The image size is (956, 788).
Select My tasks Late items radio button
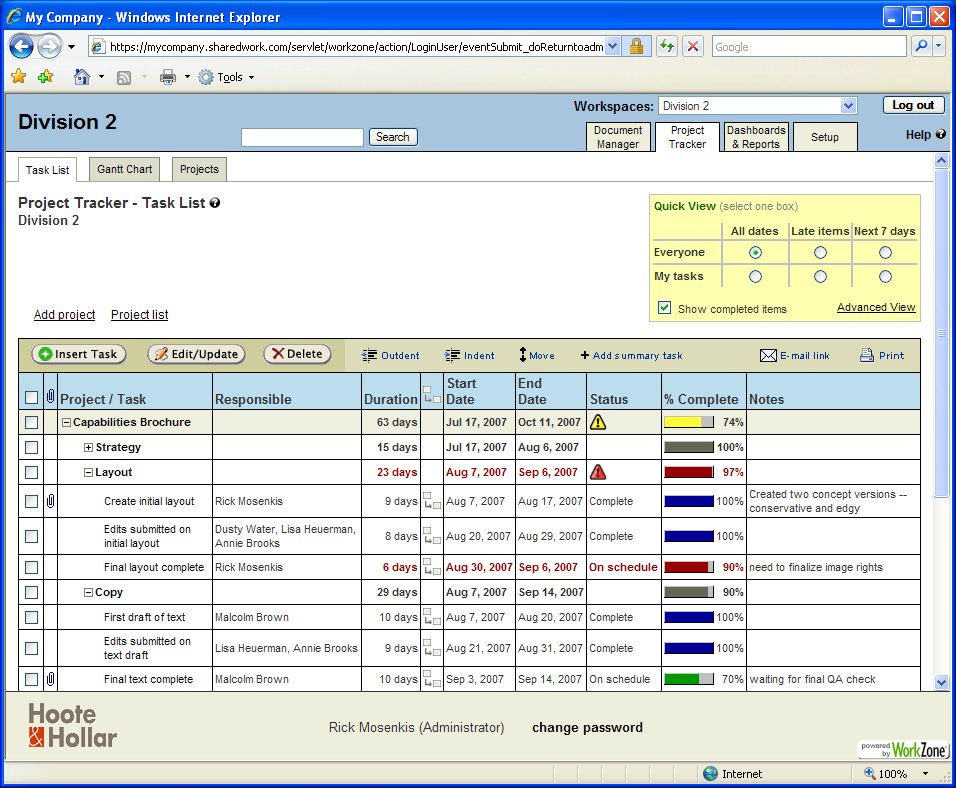pos(820,277)
